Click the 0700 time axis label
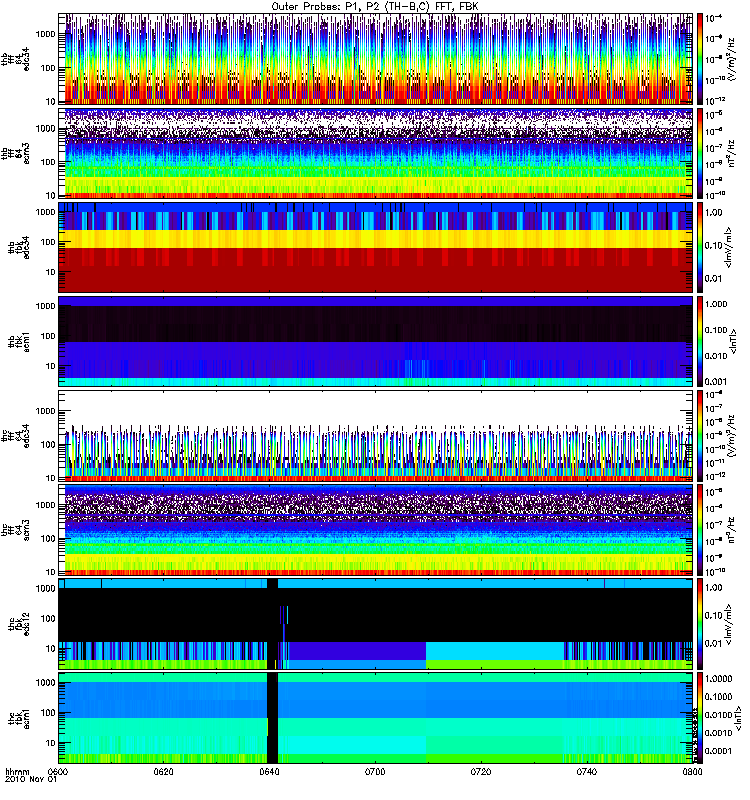750x800 pixels. click(x=375, y=771)
